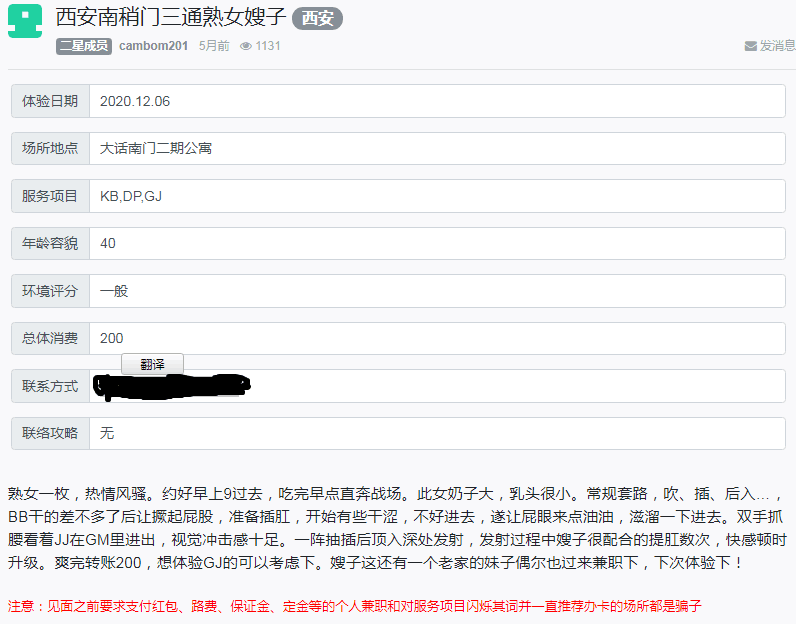Click the 发消息 send message link
Screen dimensions: 796x624
point(777,46)
